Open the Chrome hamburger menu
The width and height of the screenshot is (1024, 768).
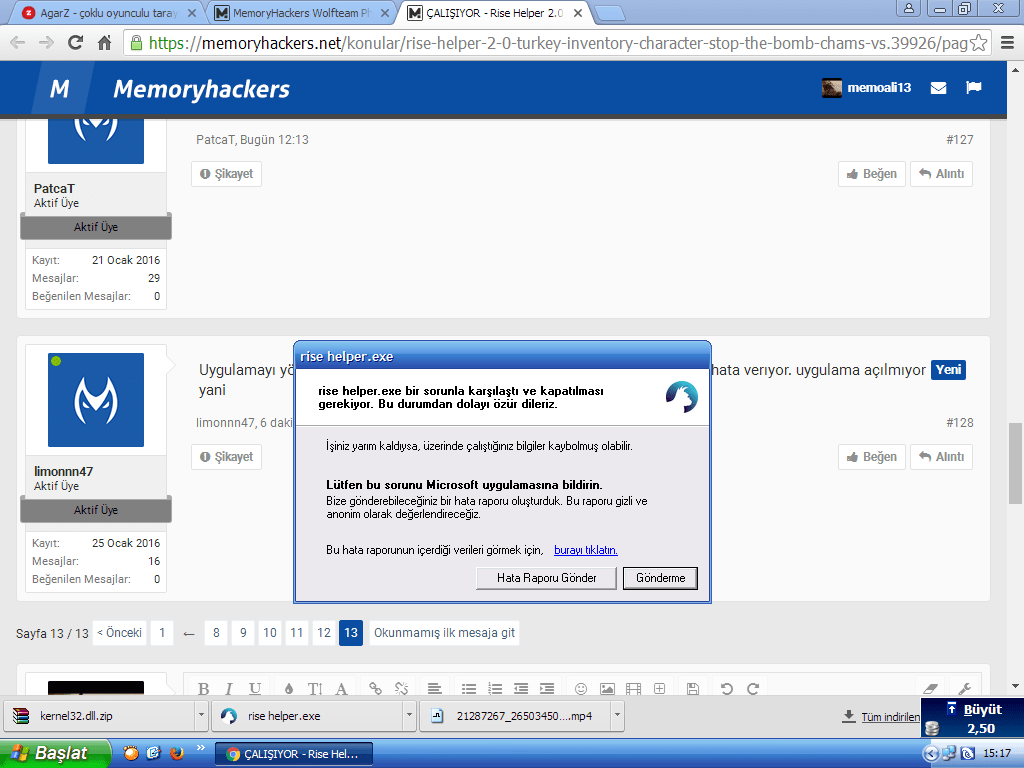point(1008,43)
